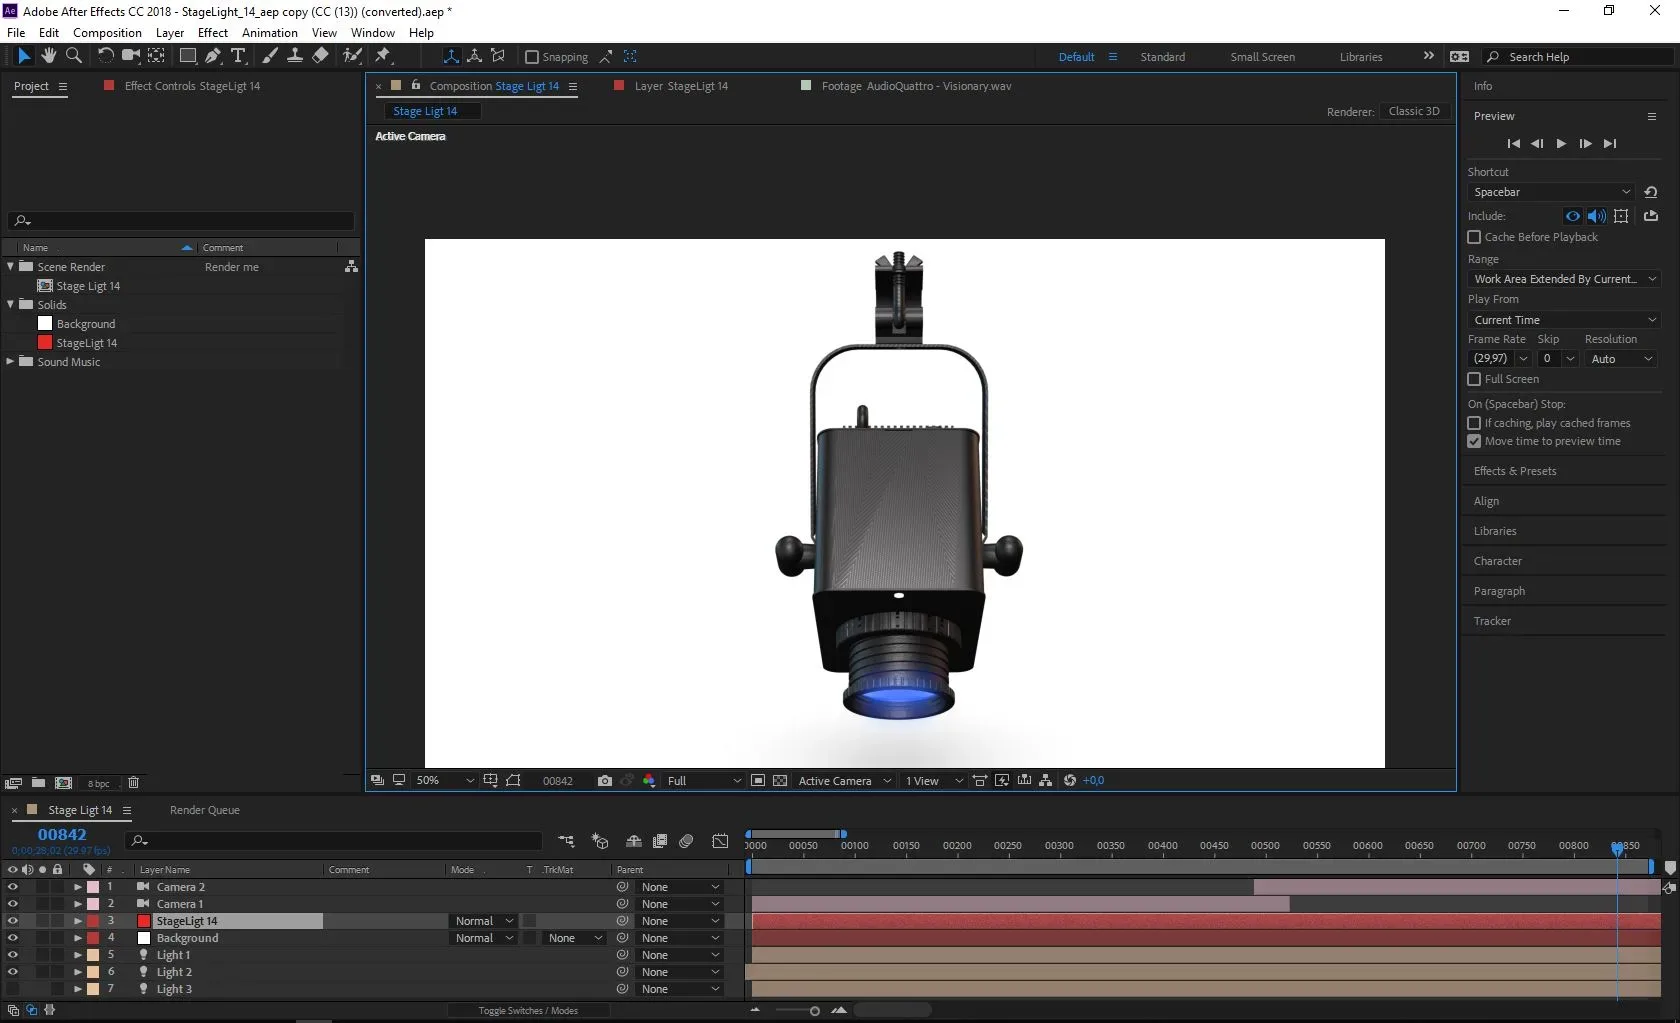Click the 8 bpc color depth button
Viewport: 1680px width, 1023px height.
tap(99, 783)
